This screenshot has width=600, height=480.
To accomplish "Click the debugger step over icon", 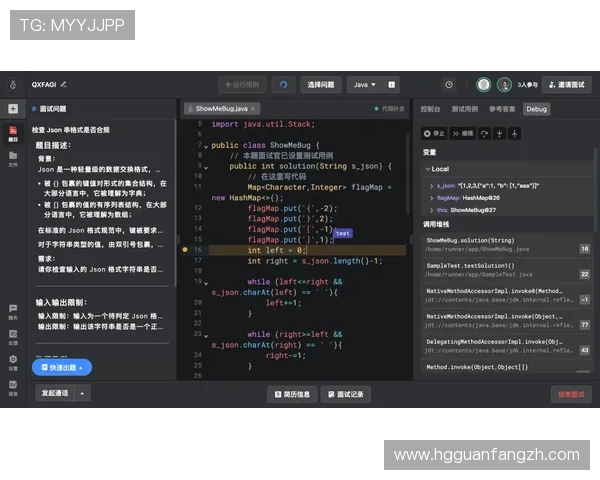I will [x=484, y=134].
